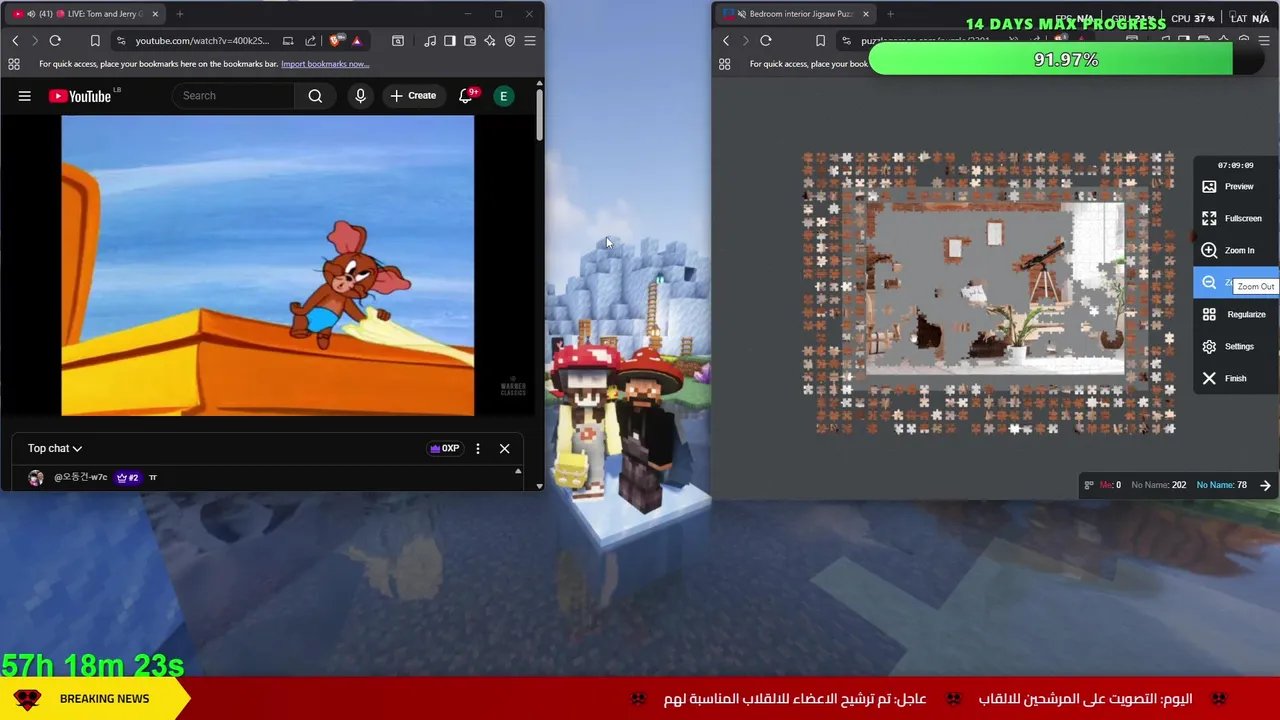Open the apps grid icon in puzzle window
The image size is (1280, 720).
(725, 64)
